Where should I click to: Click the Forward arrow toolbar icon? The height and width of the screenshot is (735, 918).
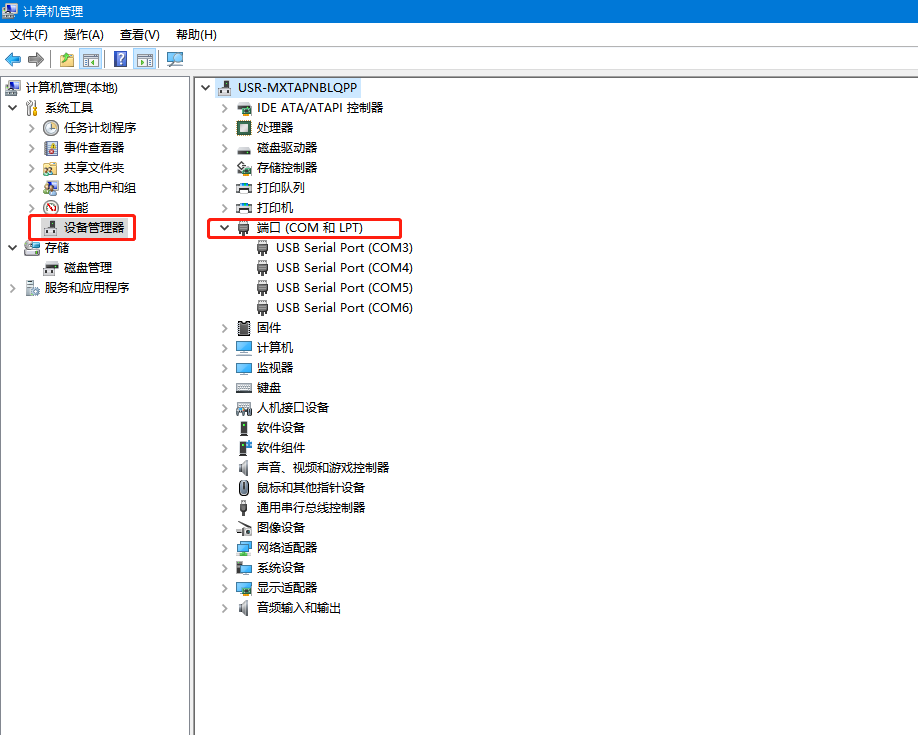36,59
